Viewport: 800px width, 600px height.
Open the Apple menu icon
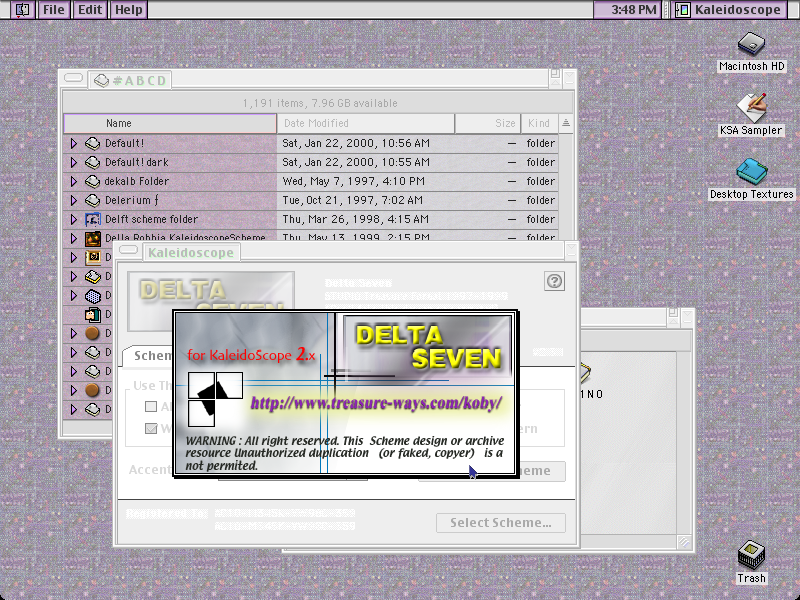pyautogui.click(x=22, y=10)
